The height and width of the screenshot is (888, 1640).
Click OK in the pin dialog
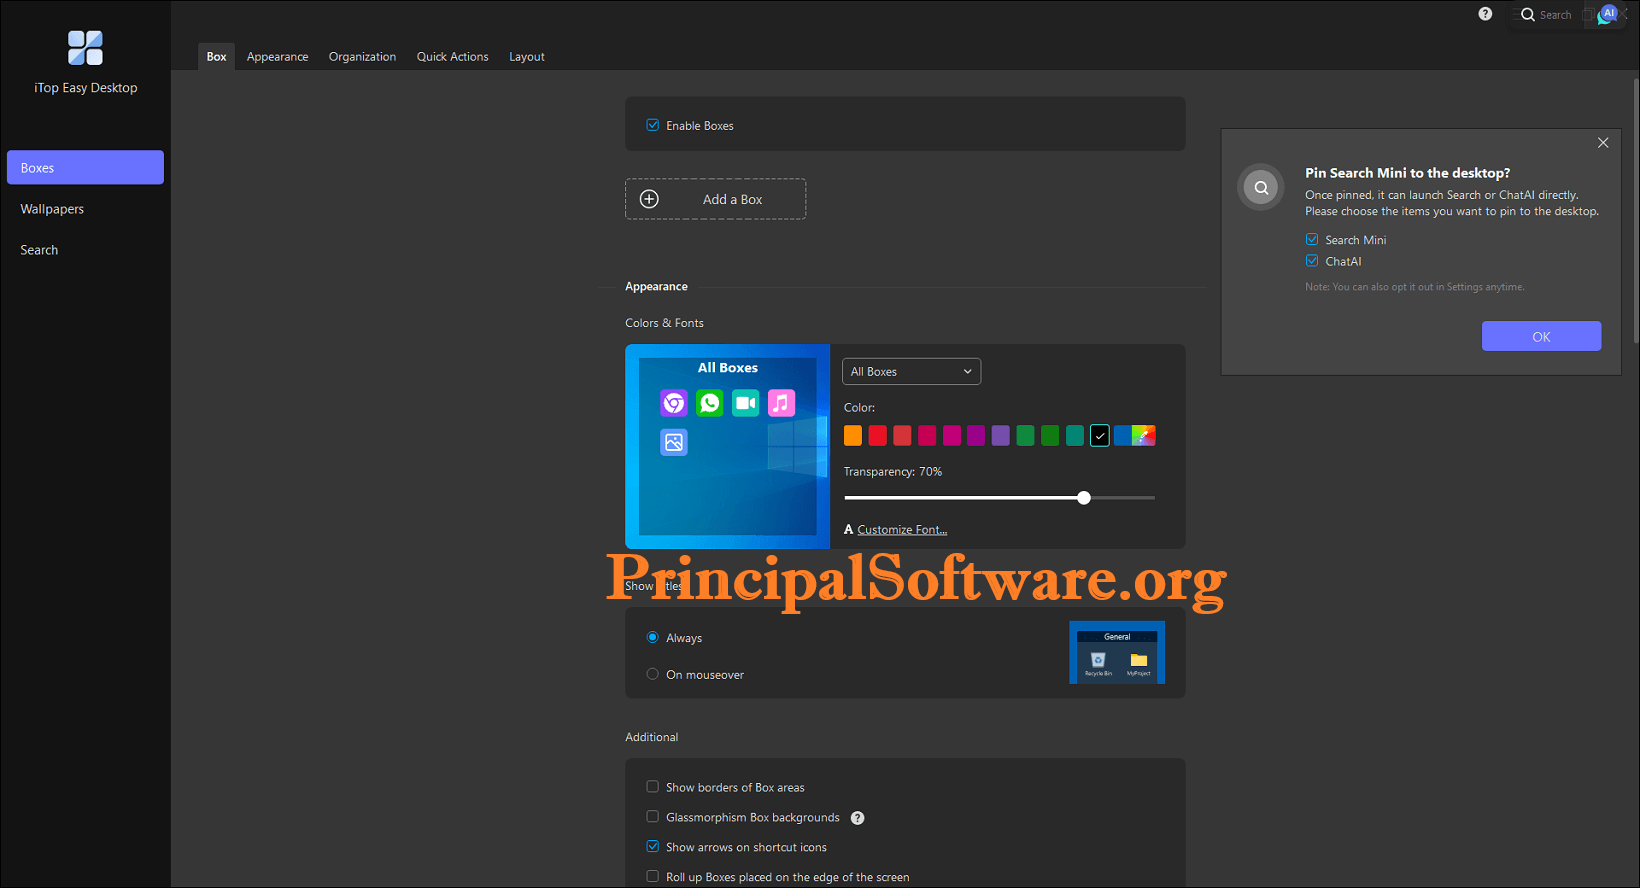coord(1541,336)
